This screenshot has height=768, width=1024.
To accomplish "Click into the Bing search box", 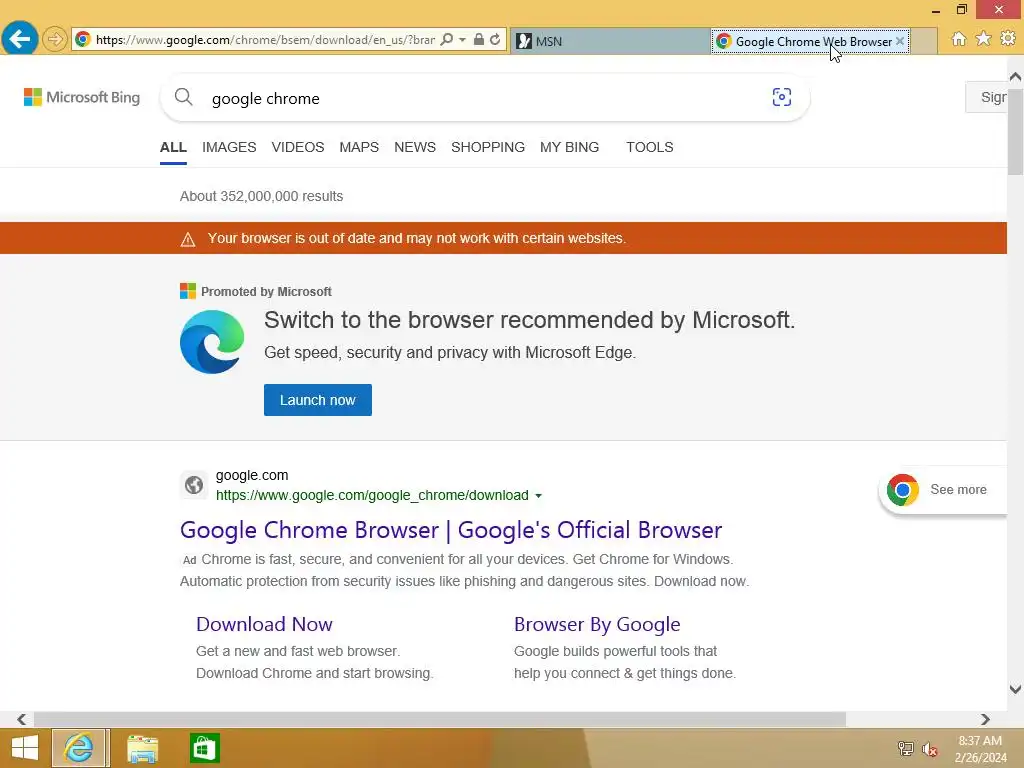I will tap(483, 98).
